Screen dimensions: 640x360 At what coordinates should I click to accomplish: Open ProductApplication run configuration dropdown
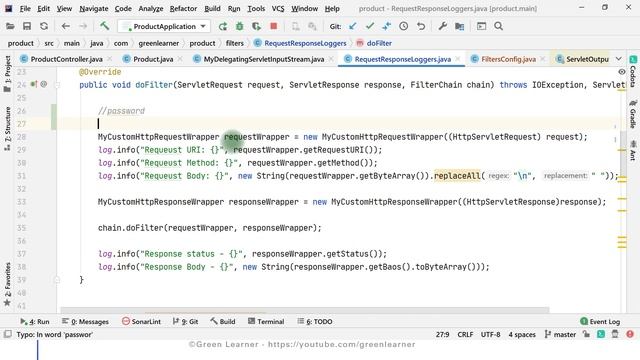point(164,27)
